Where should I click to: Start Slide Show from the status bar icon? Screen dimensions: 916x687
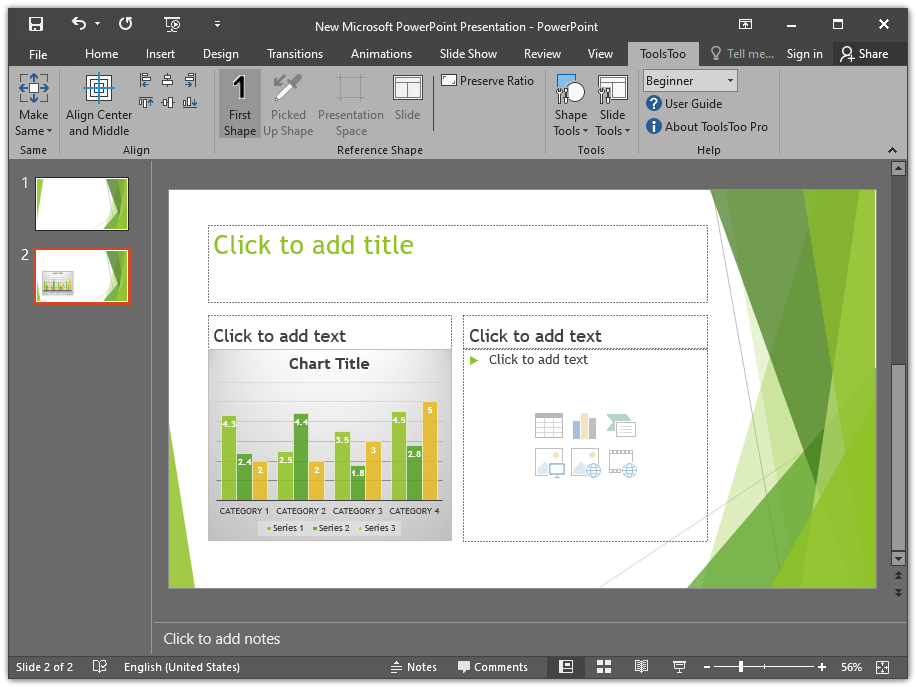[679, 667]
